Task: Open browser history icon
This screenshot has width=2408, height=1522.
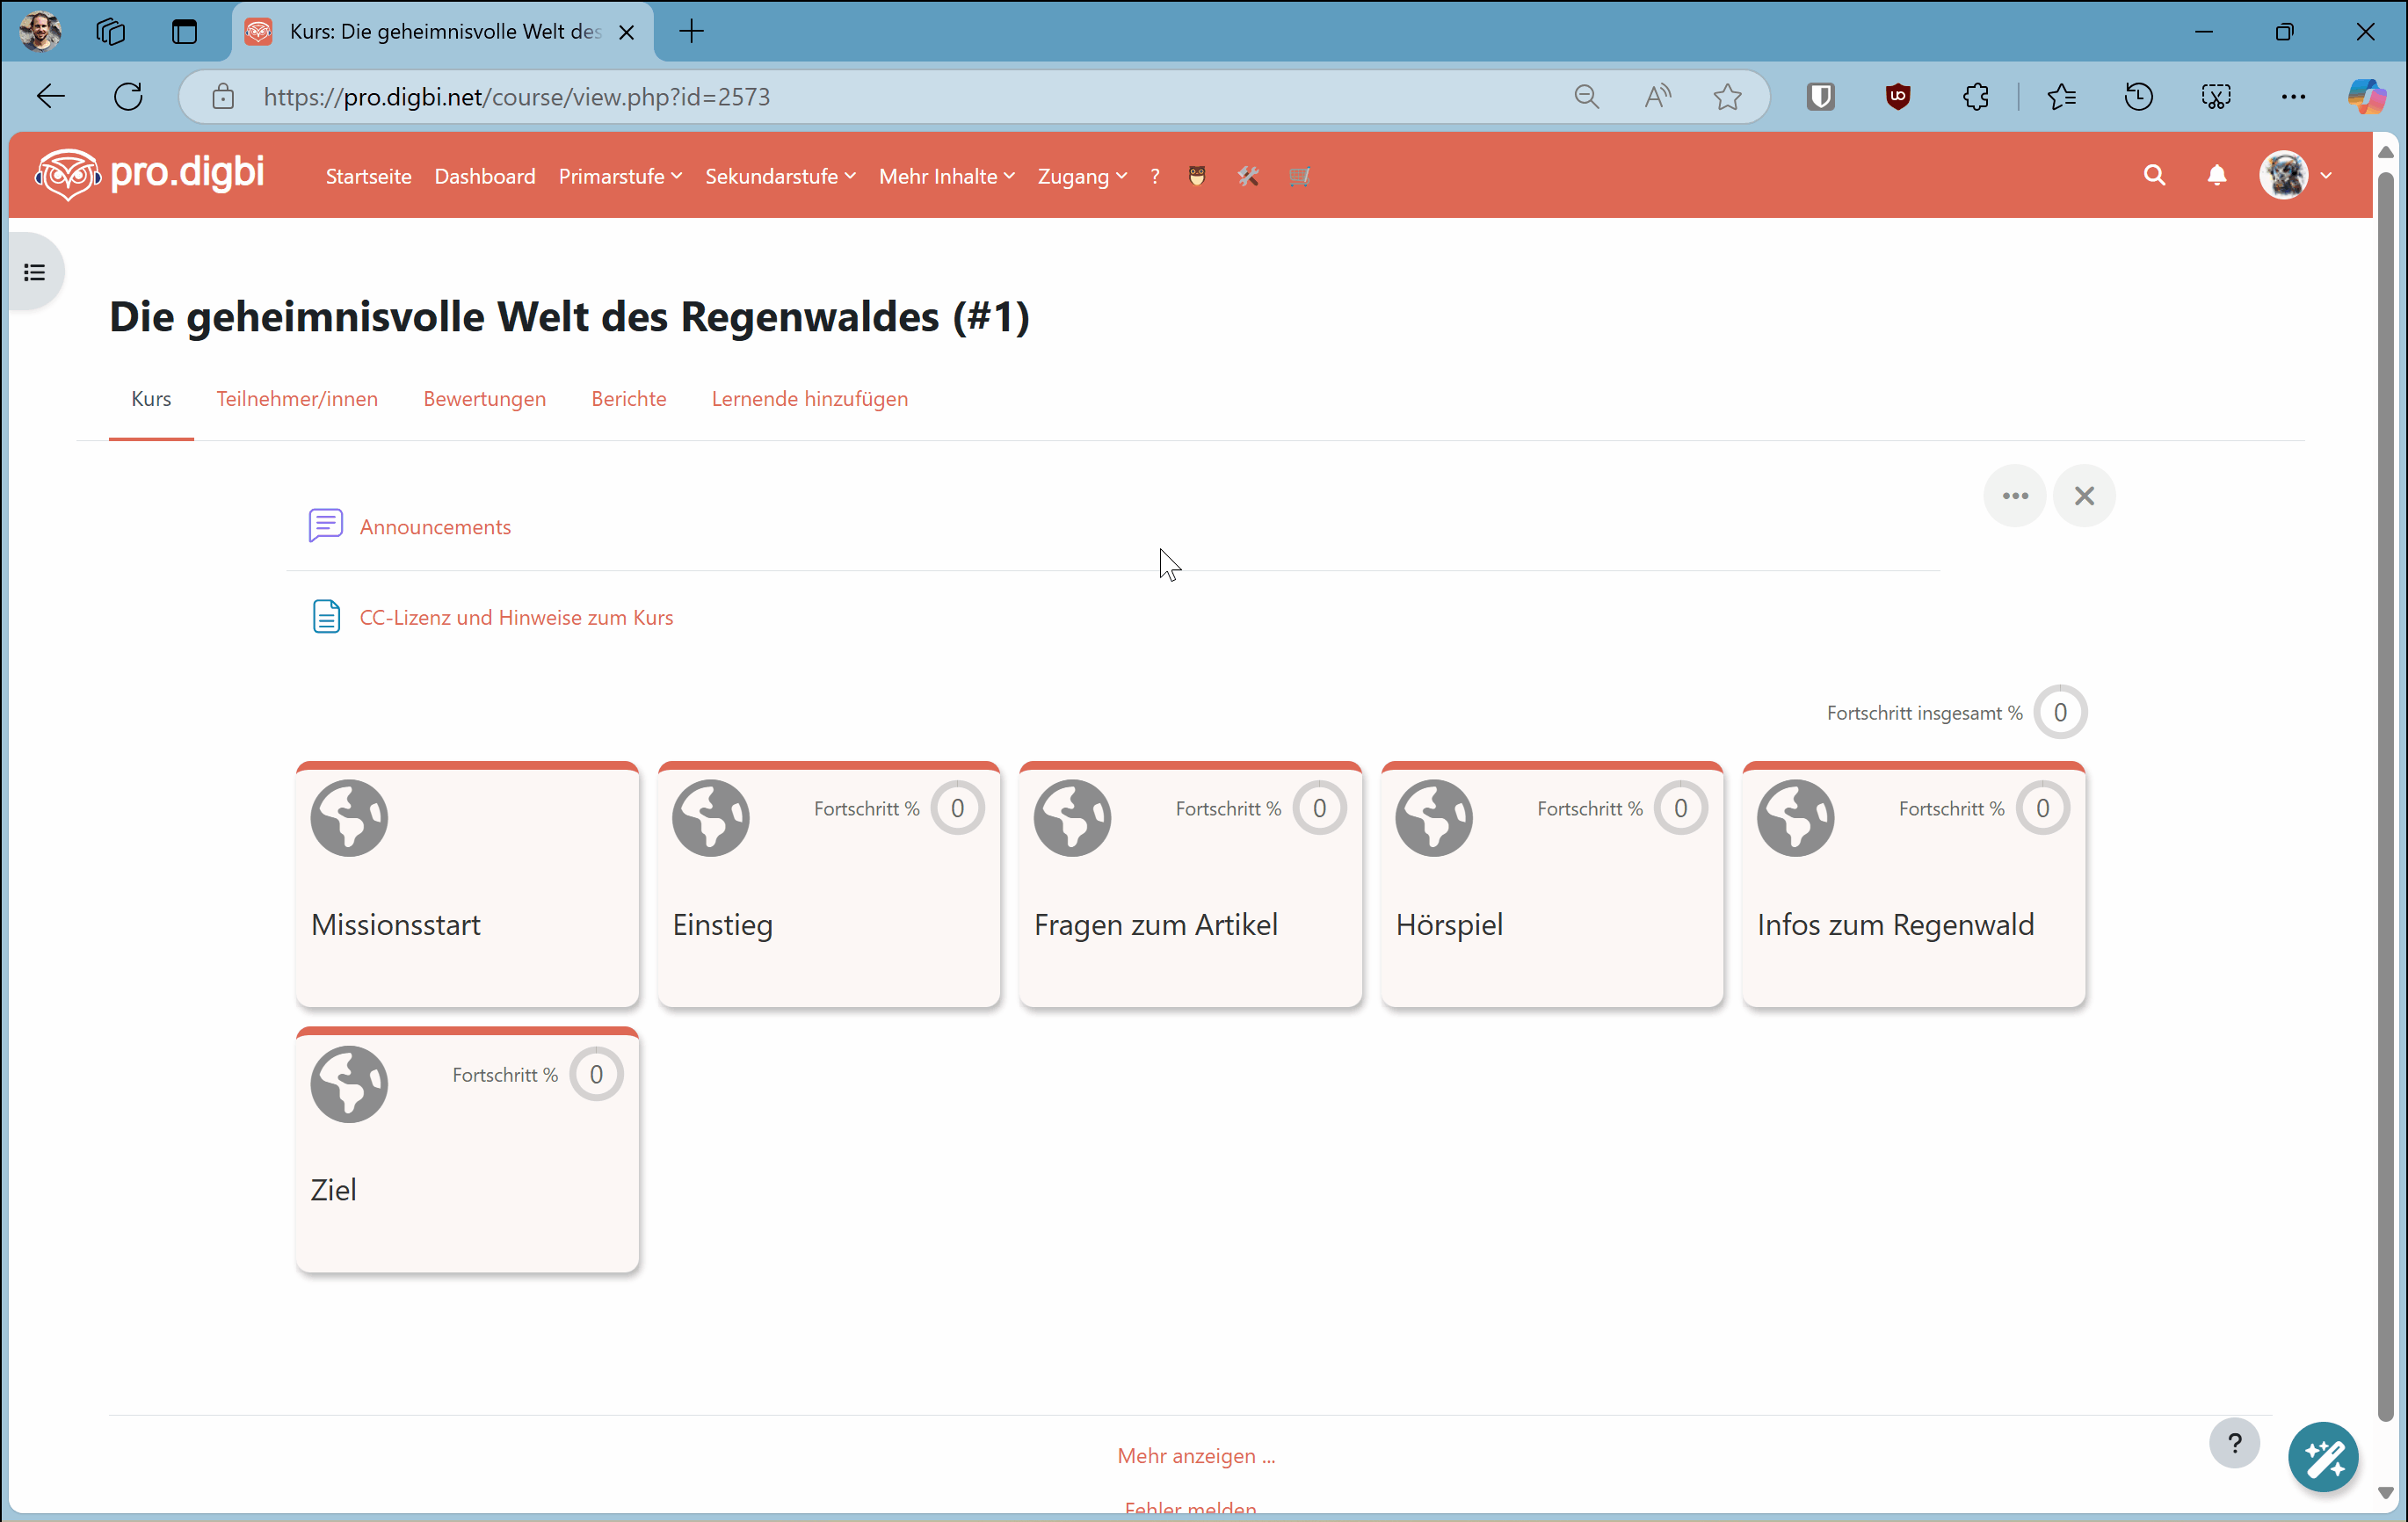Action: [2139, 96]
